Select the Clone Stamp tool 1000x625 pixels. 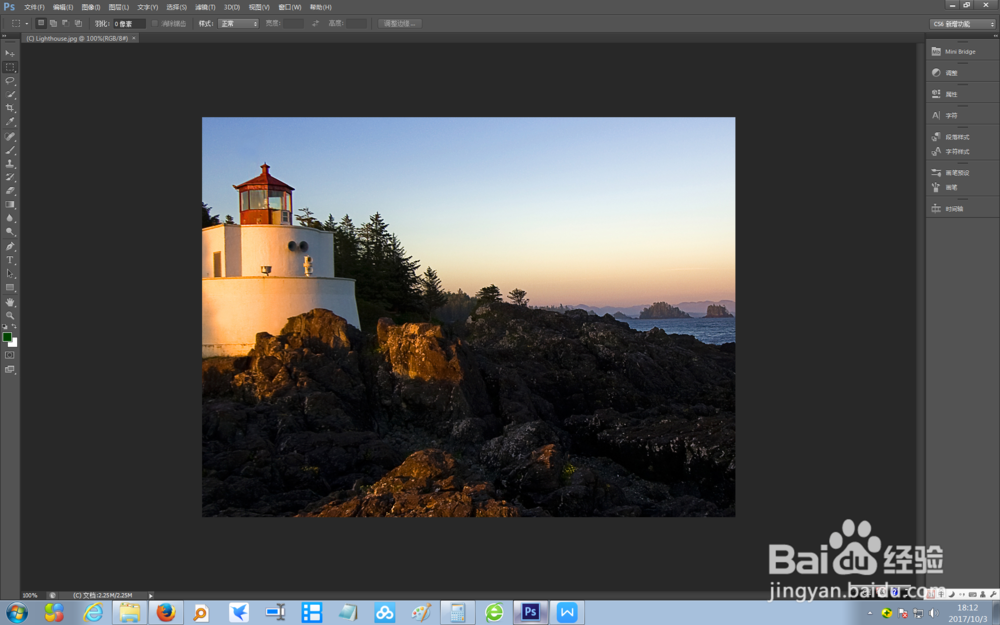point(10,164)
